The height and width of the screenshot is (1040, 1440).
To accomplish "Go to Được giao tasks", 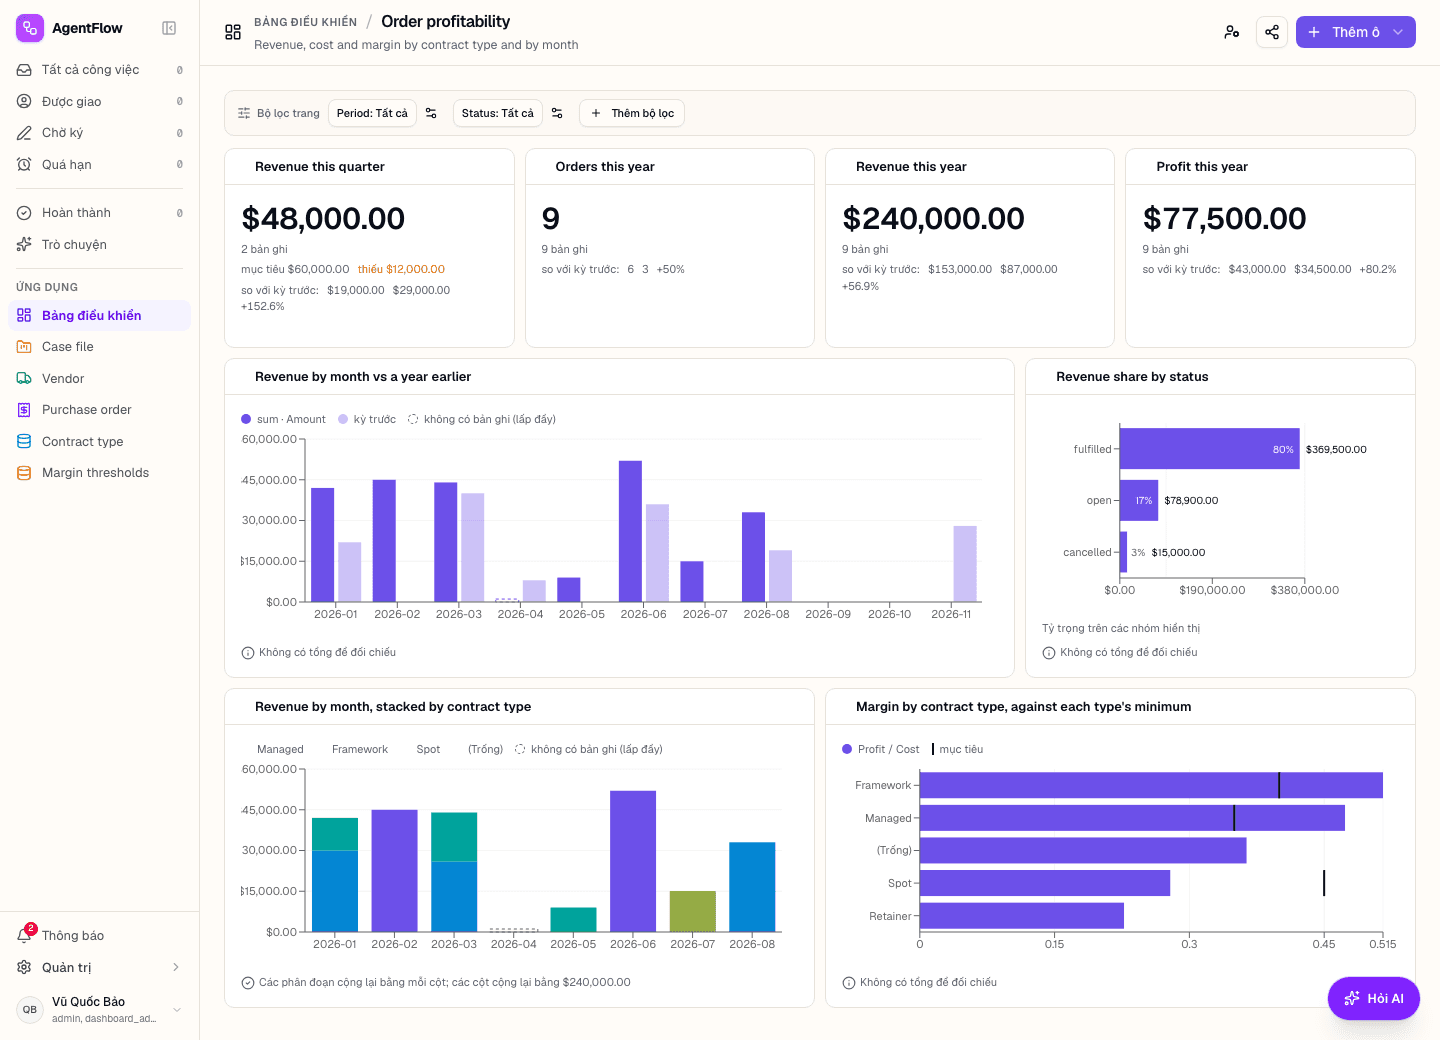I will 100,101.
